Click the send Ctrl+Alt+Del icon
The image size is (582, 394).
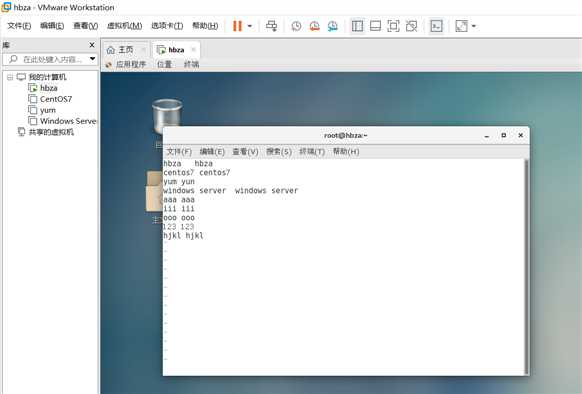pyautogui.click(x=271, y=26)
